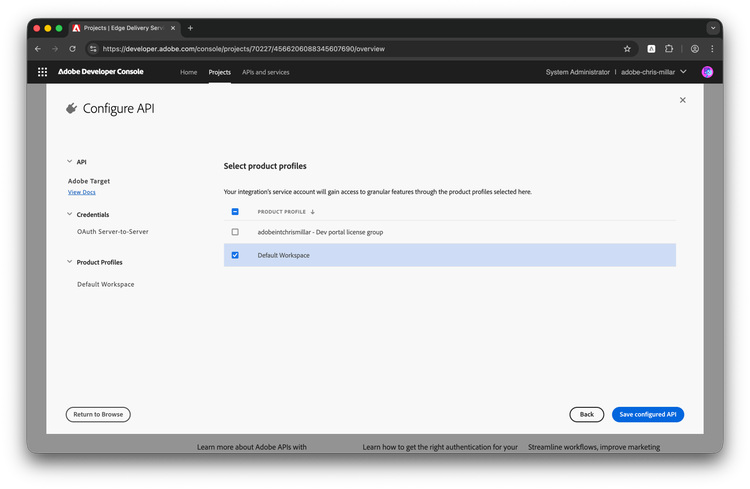Bookmark this page with the star icon
The width and height of the screenshot is (750, 489).
[x=627, y=48]
